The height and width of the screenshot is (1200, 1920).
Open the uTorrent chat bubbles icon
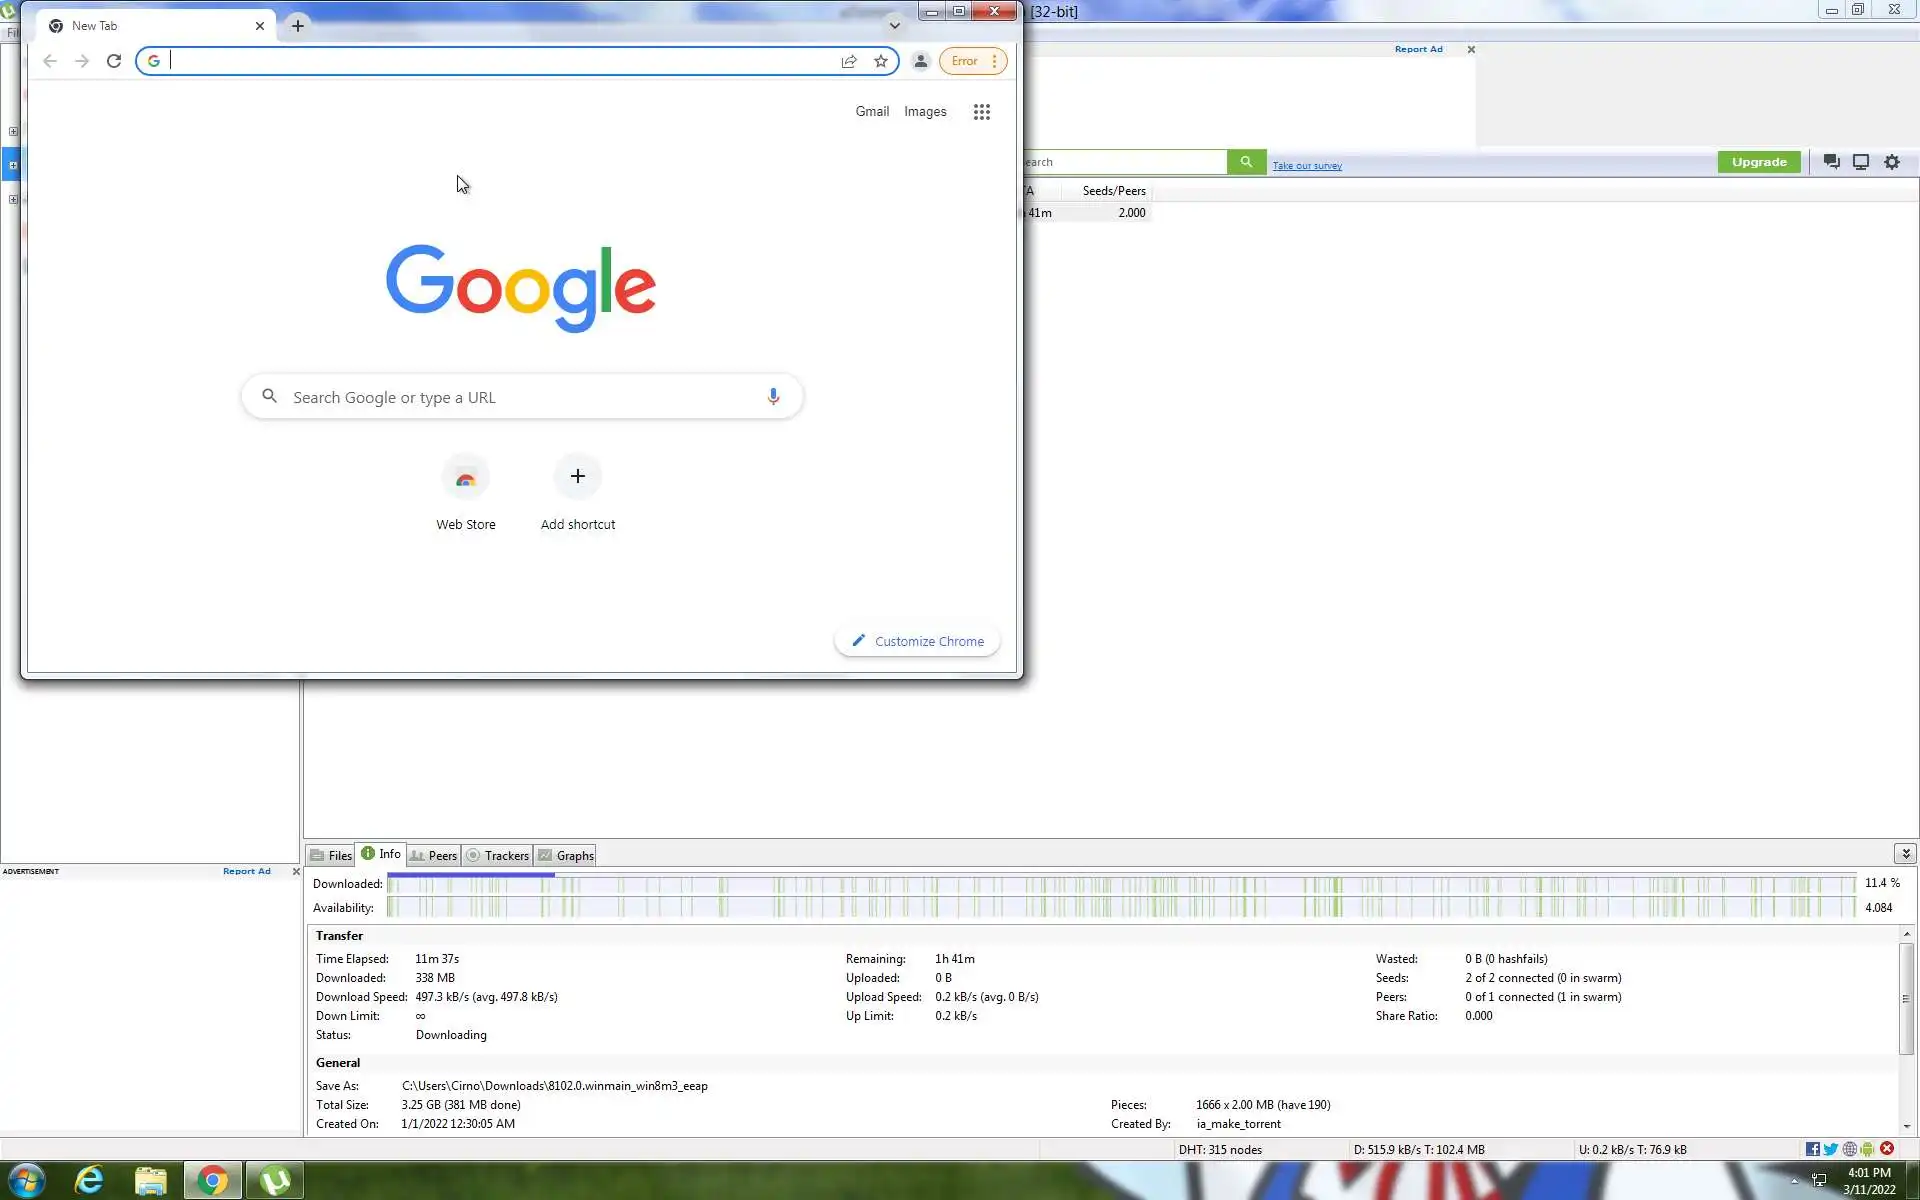1831,162
